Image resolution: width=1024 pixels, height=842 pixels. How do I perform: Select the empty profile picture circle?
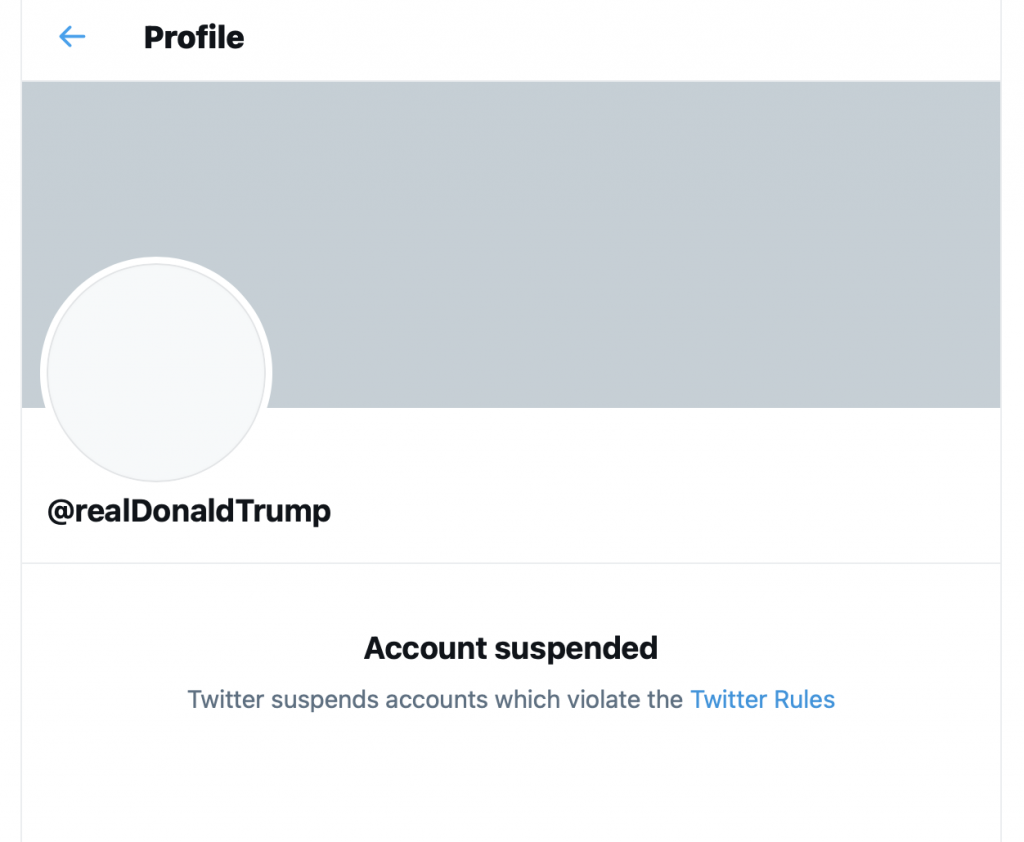[x=156, y=372]
